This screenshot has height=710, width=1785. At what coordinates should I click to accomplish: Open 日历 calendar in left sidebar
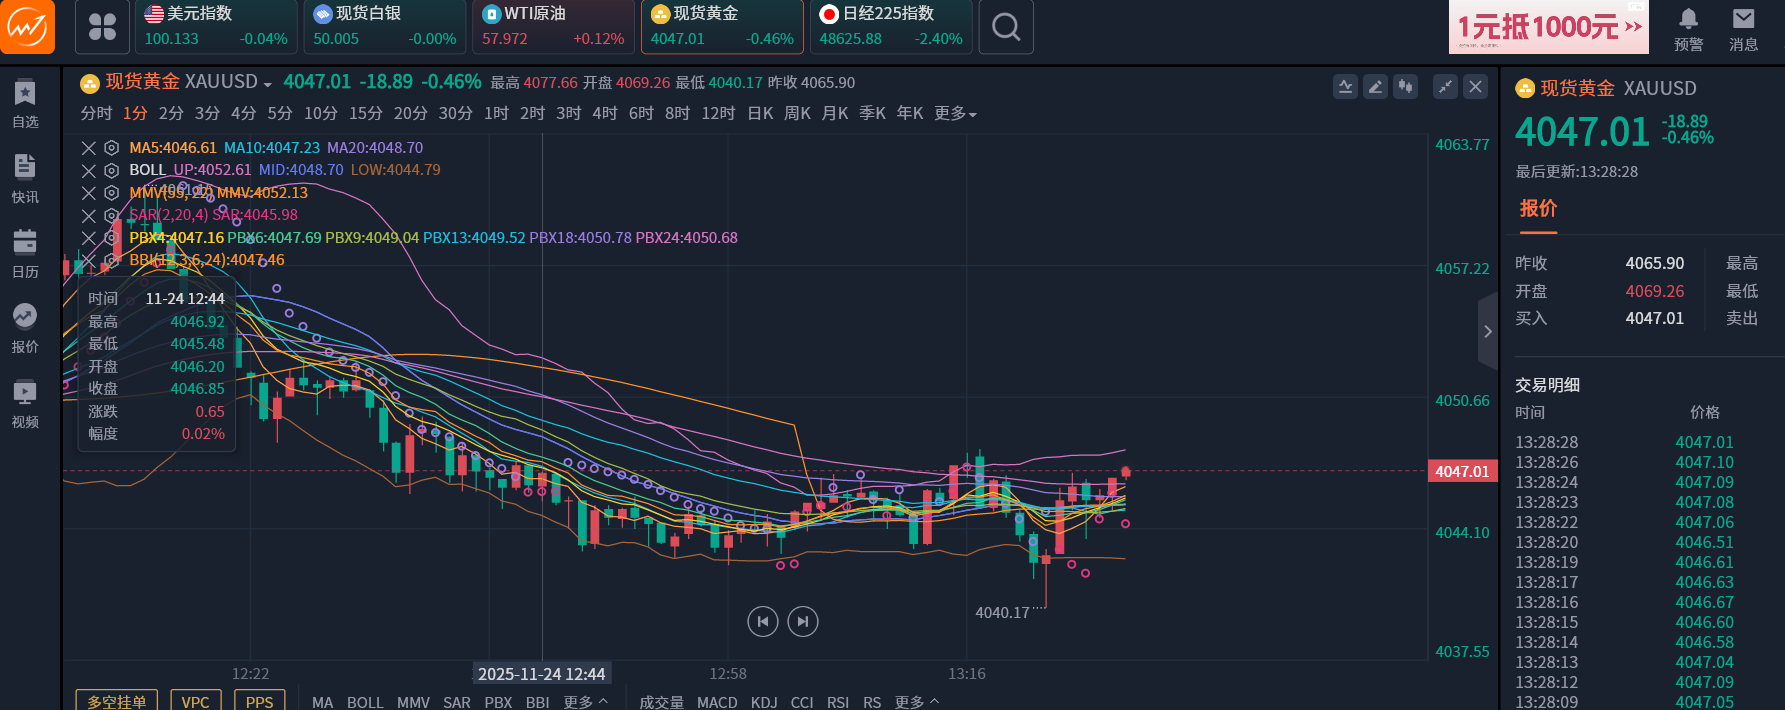click(x=25, y=253)
